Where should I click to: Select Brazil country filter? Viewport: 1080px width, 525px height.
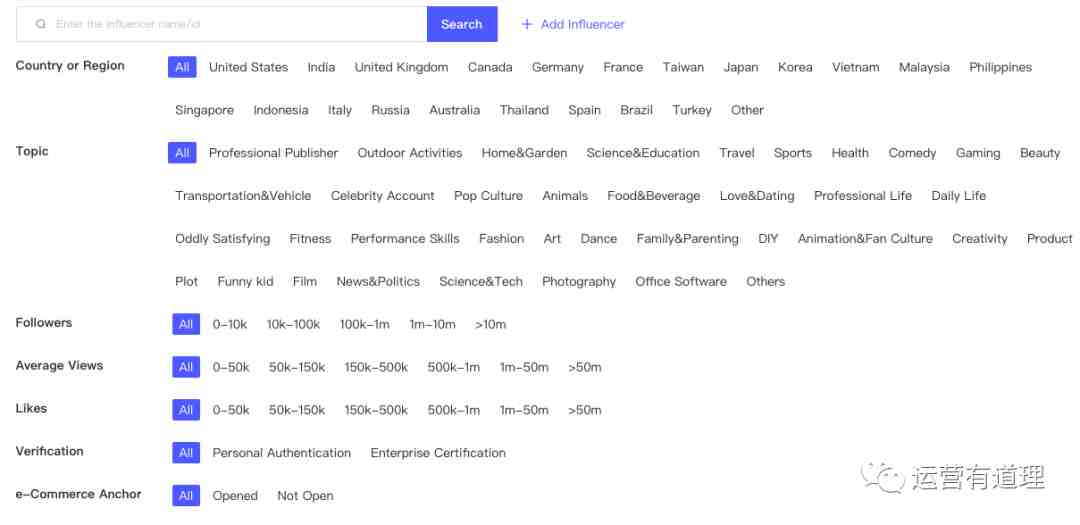coord(636,110)
